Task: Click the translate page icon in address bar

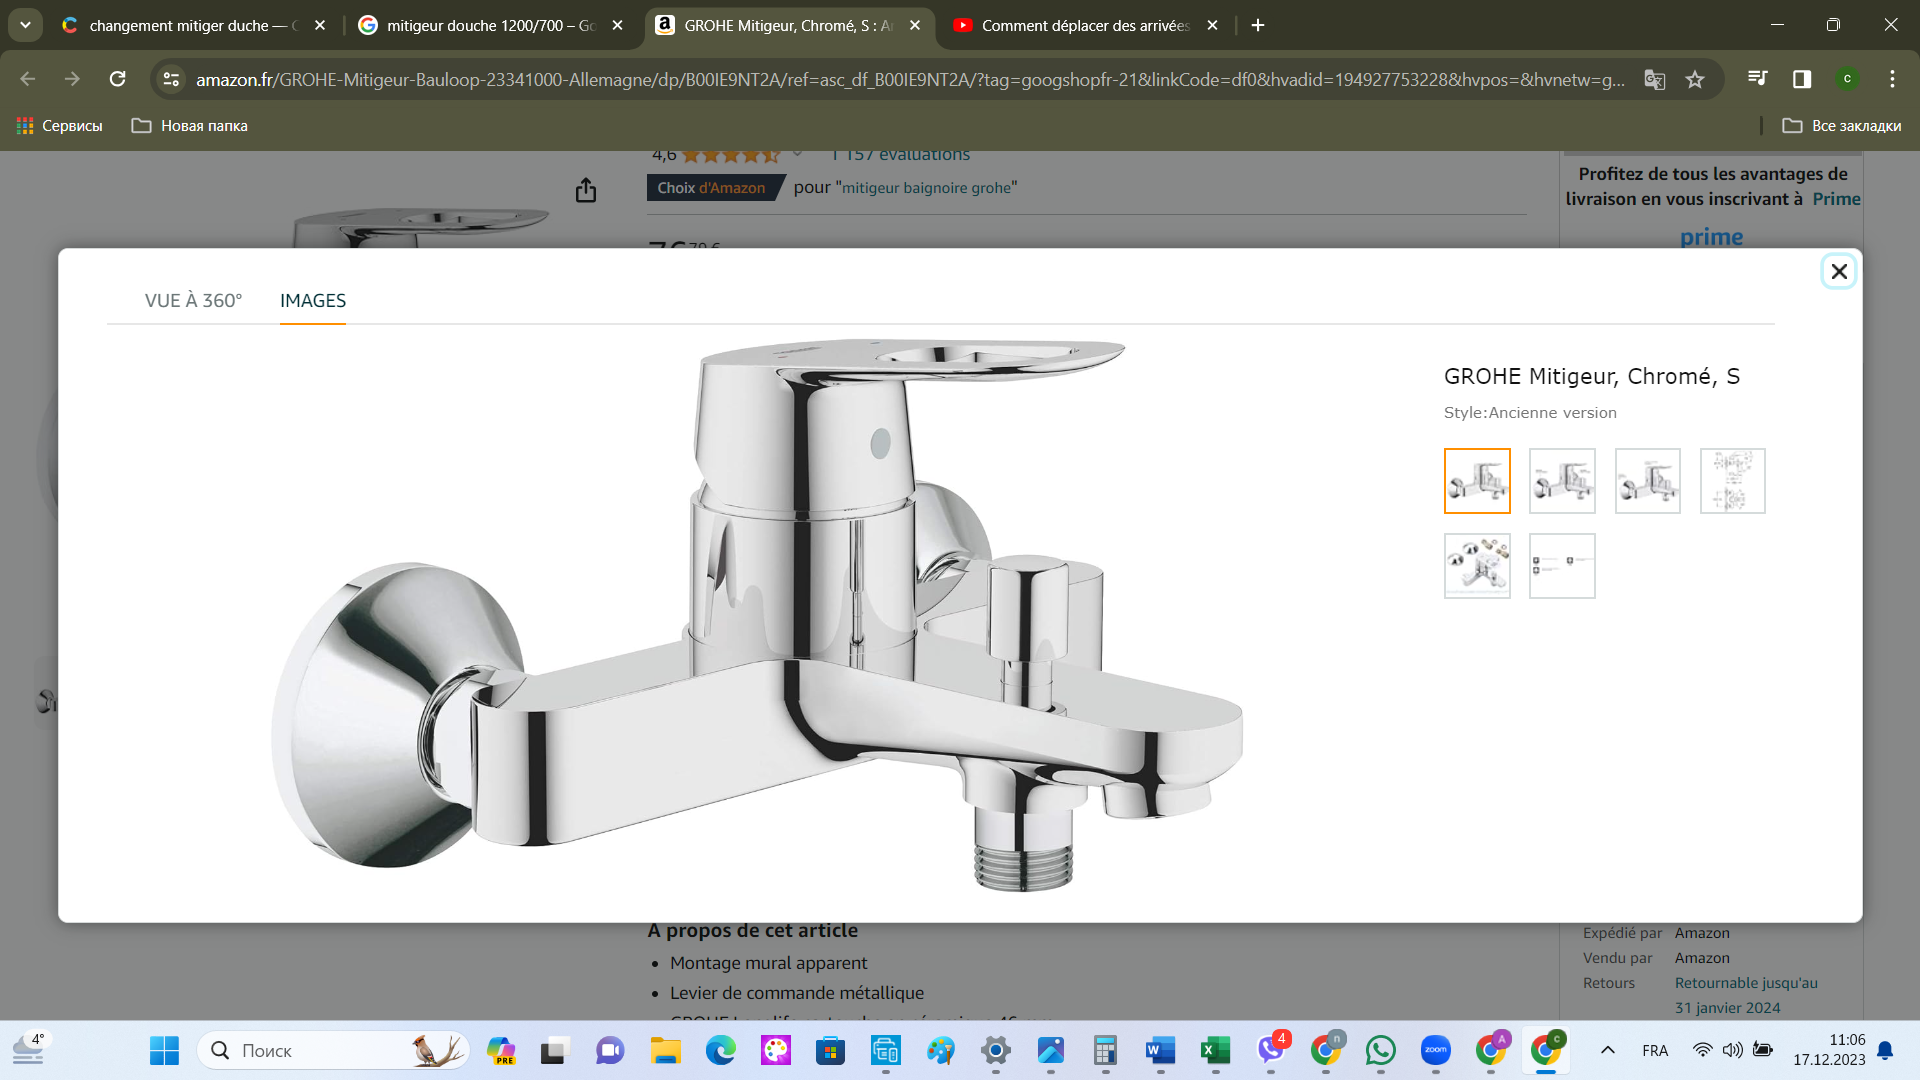Action: 1655,79
